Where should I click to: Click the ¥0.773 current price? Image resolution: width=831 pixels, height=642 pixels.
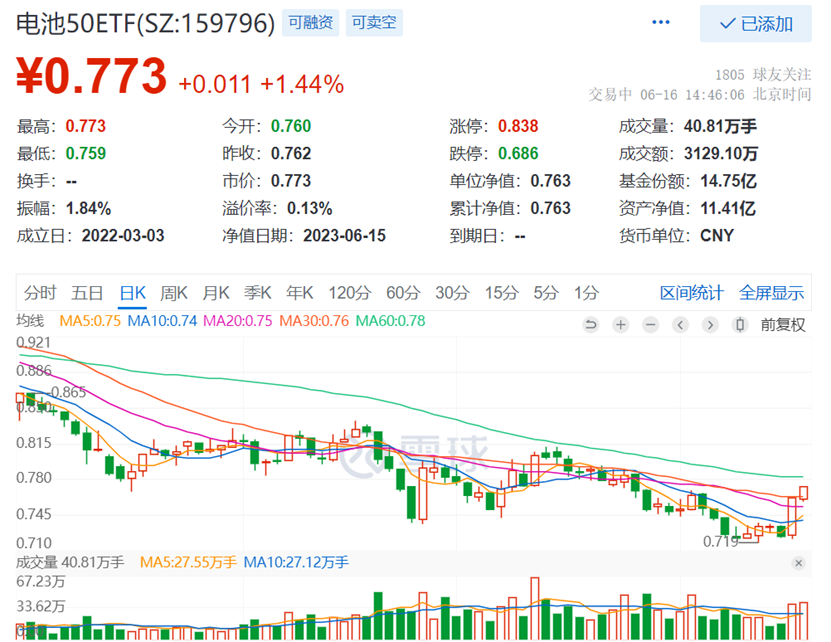92,76
